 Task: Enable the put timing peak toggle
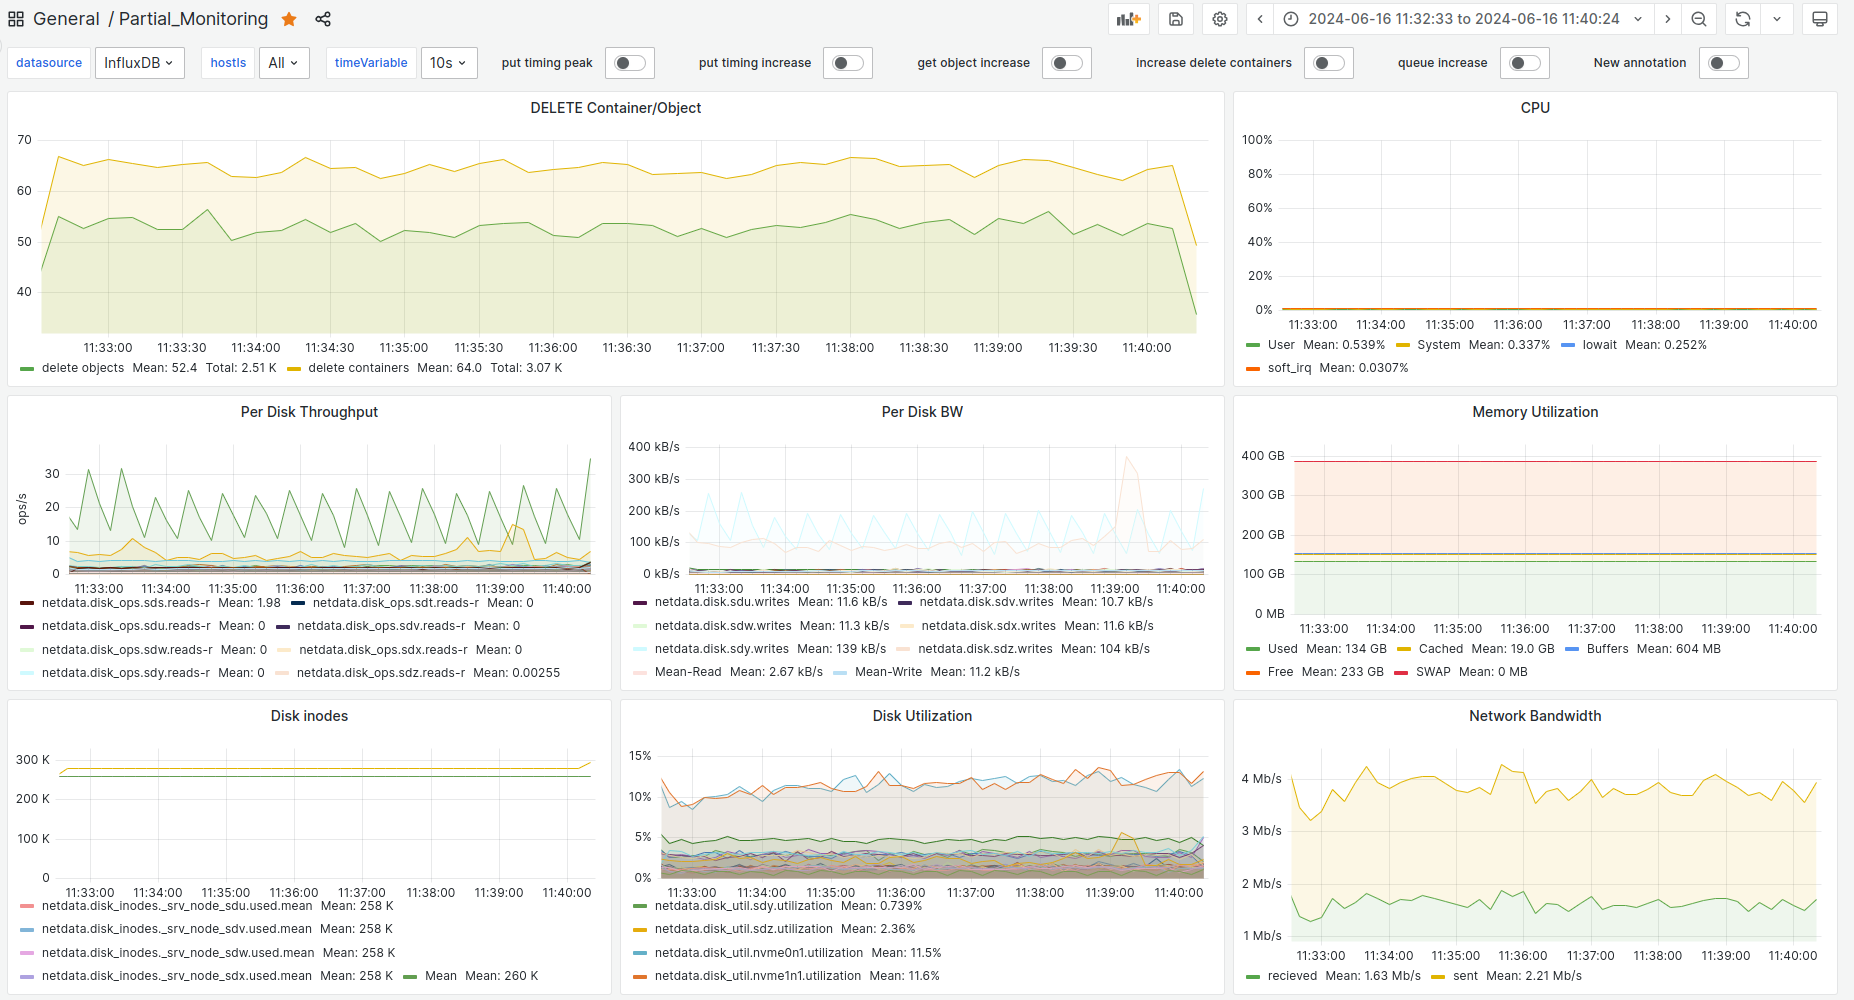tap(630, 63)
